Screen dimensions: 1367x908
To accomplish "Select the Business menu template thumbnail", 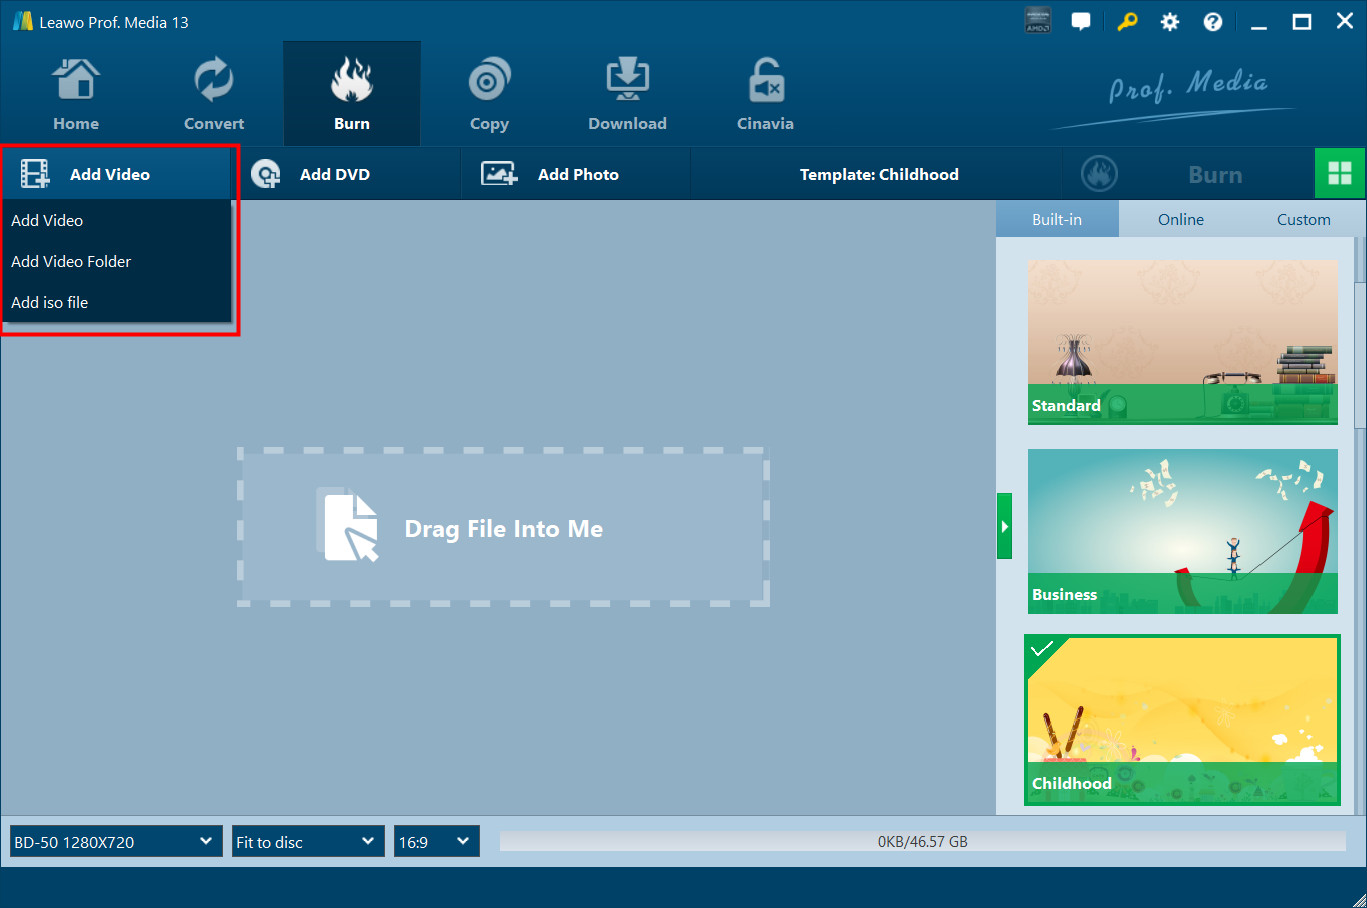I will pos(1182,531).
